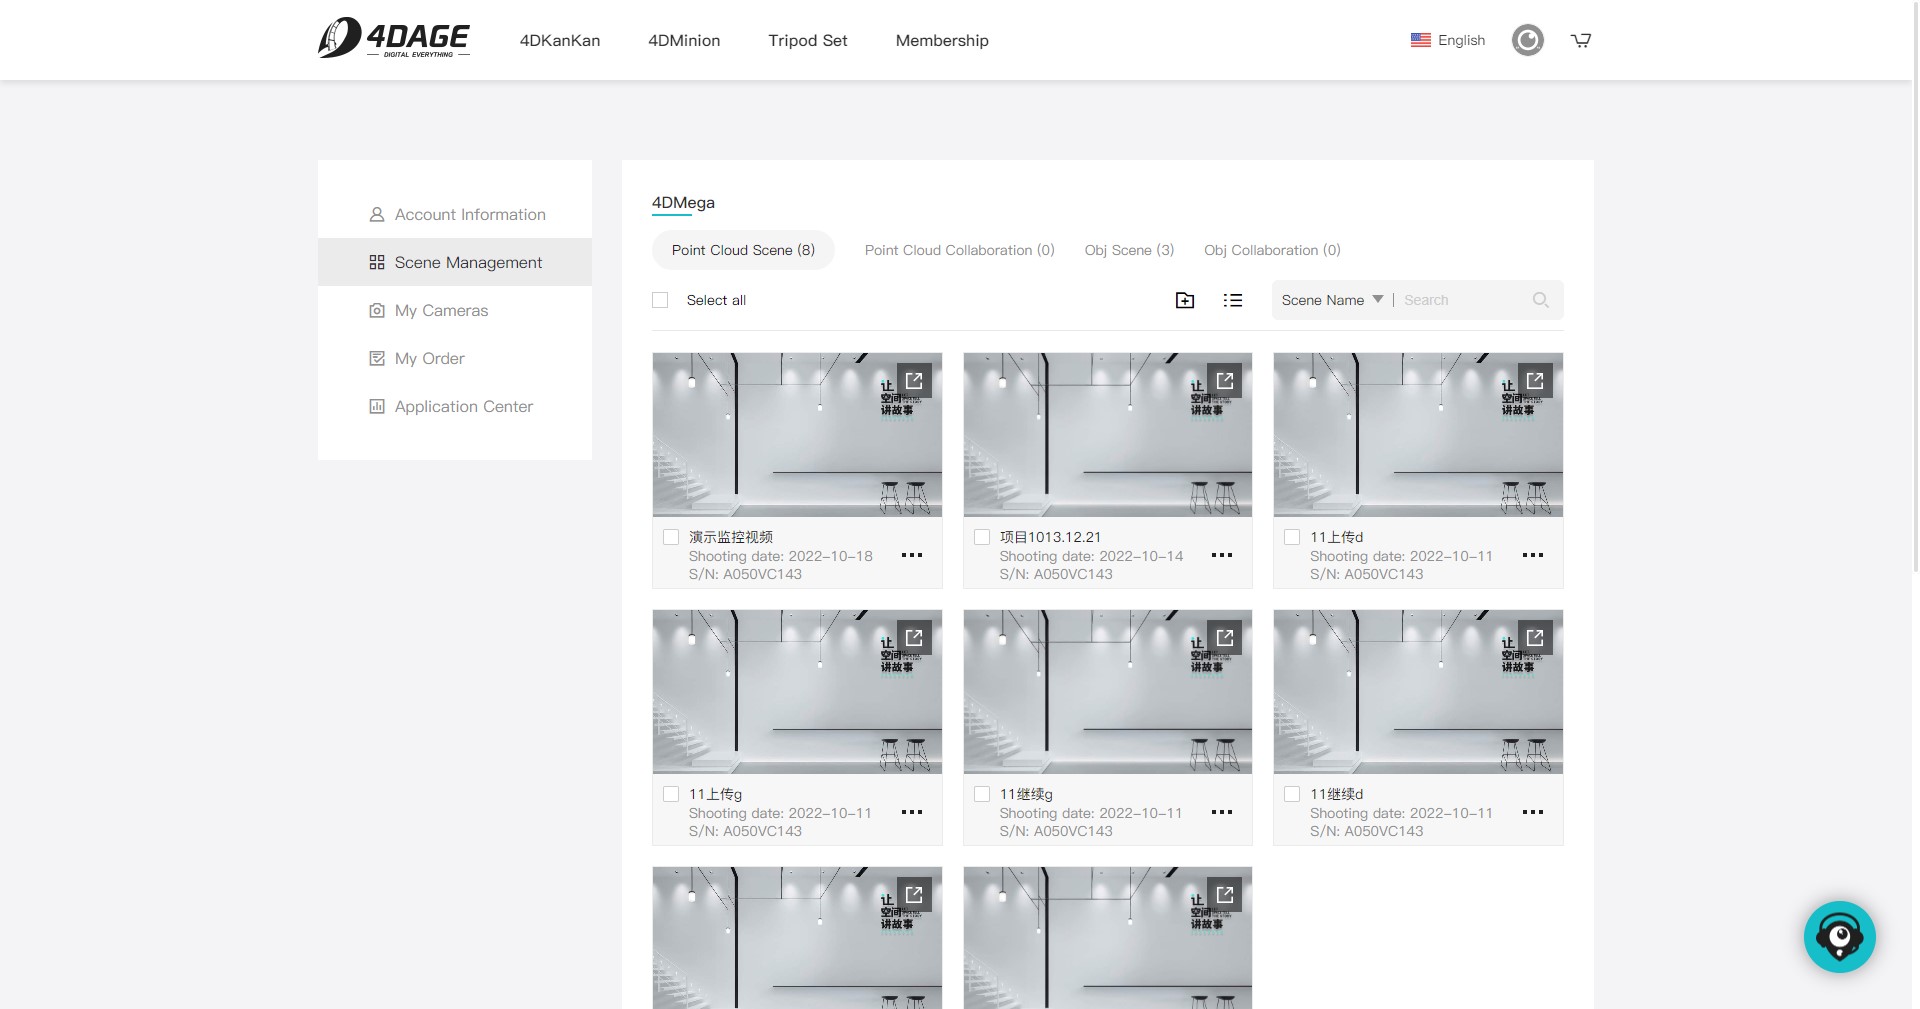Open My Cameras in sidebar

point(441,310)
